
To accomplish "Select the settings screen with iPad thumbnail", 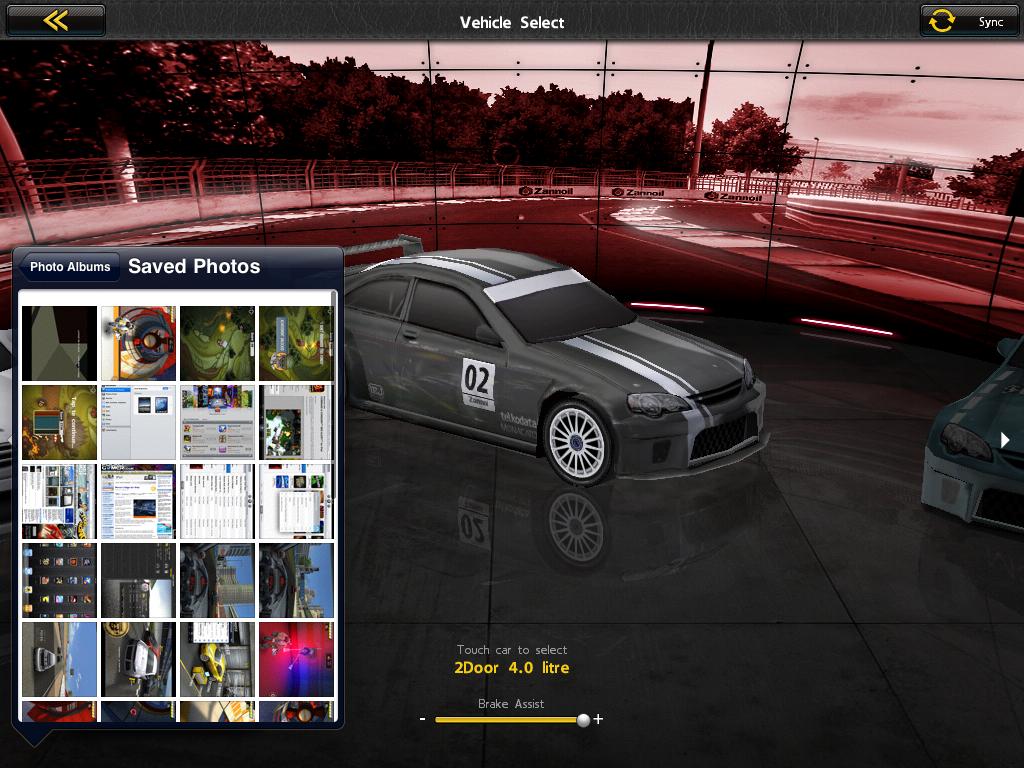I will click(x=138, y=422).
